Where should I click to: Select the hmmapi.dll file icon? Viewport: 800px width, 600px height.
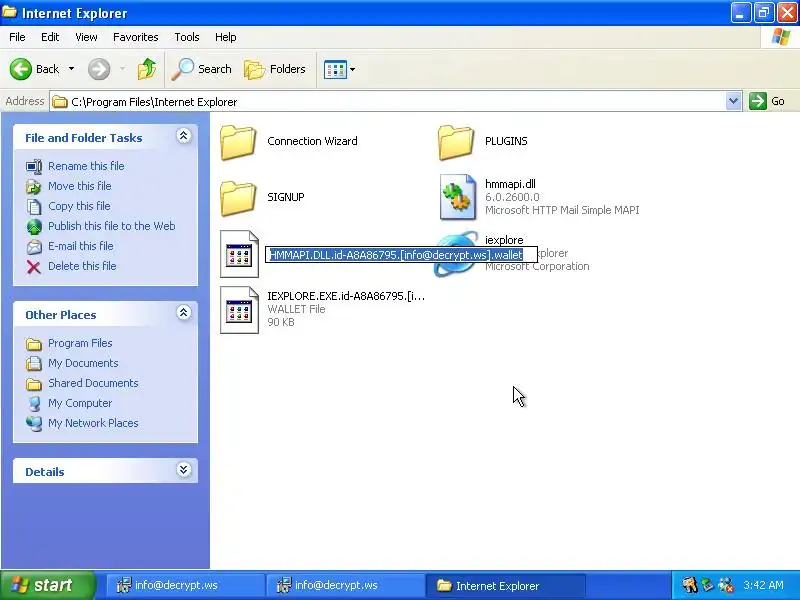pyautogui.click(x=457, y=197)
